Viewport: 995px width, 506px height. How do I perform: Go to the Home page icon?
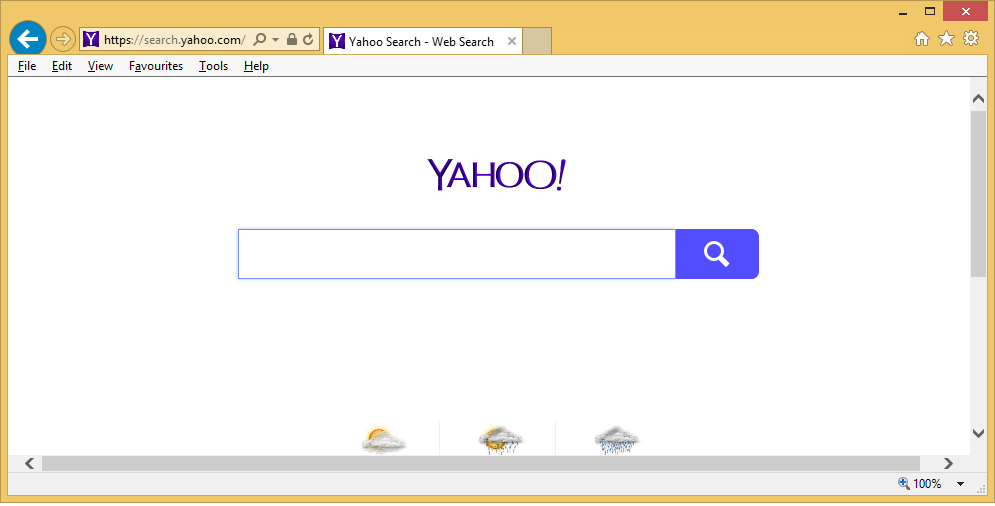pyautogui.click(x=921, y=39)
